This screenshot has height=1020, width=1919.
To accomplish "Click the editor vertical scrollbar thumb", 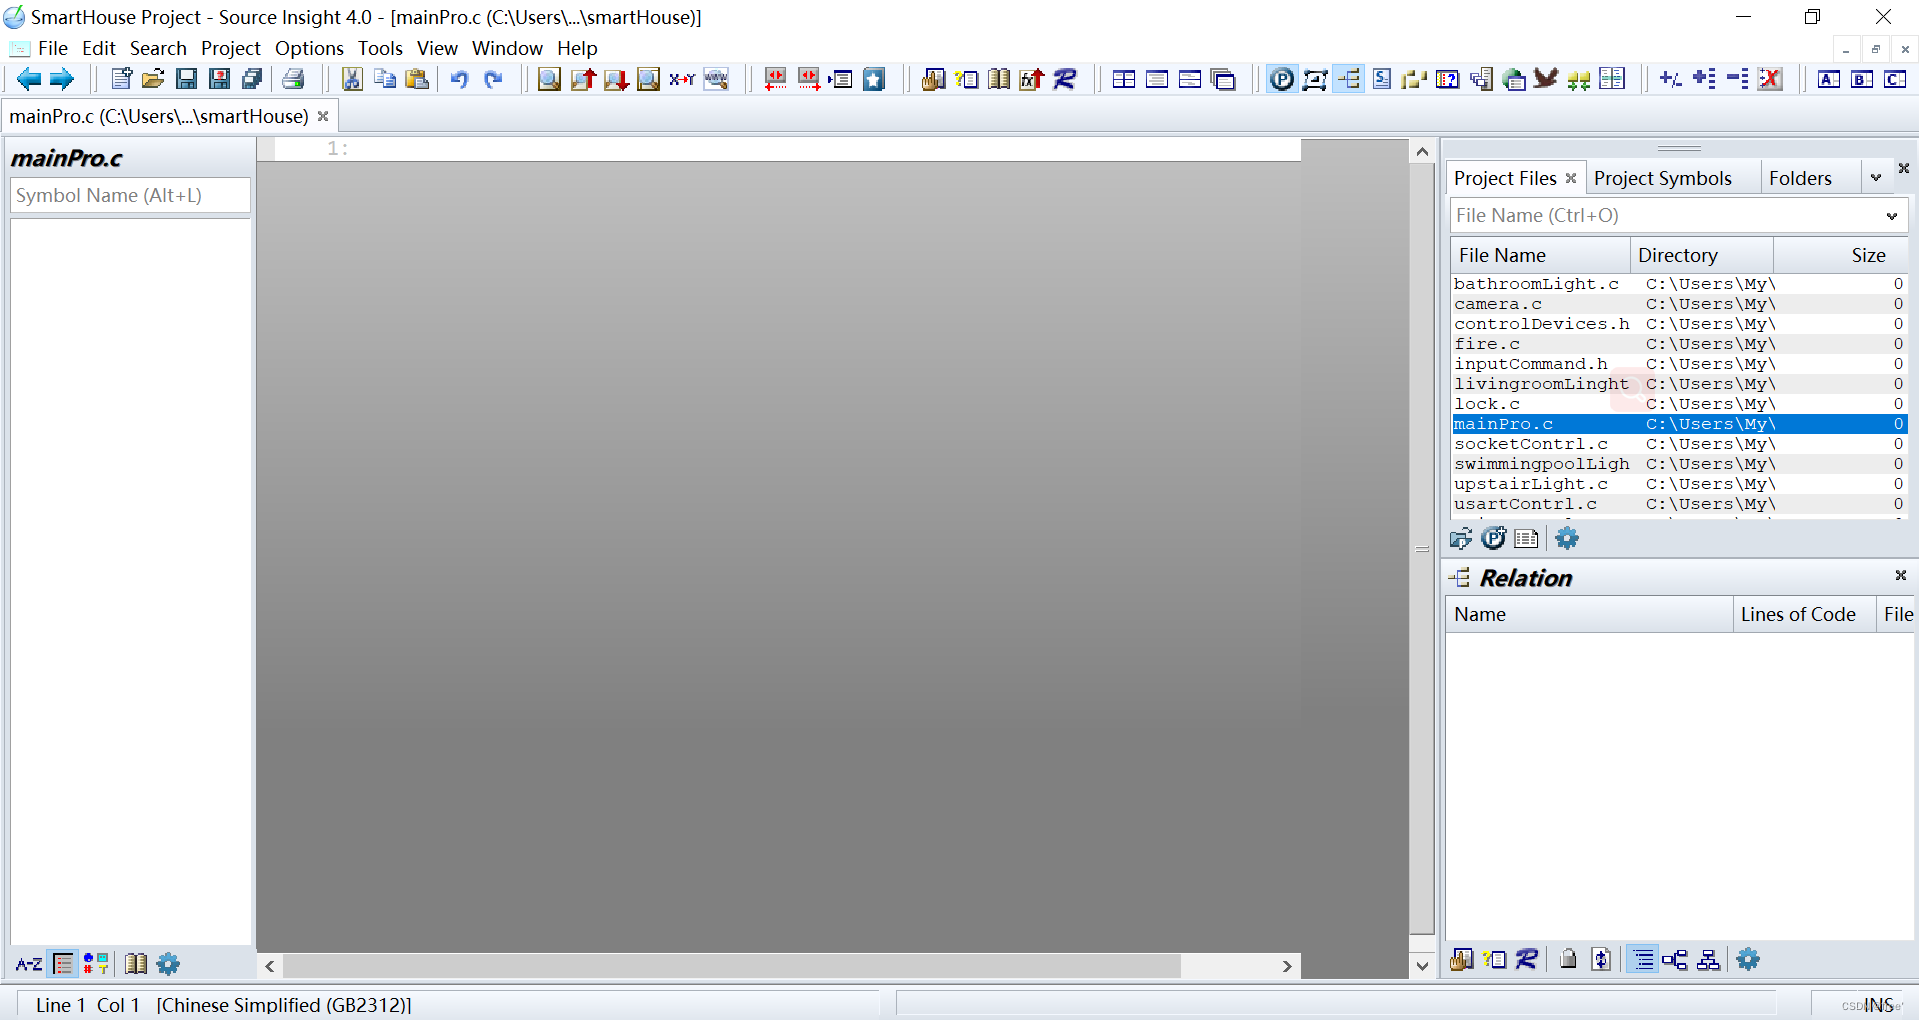I will coord(1422,549).
